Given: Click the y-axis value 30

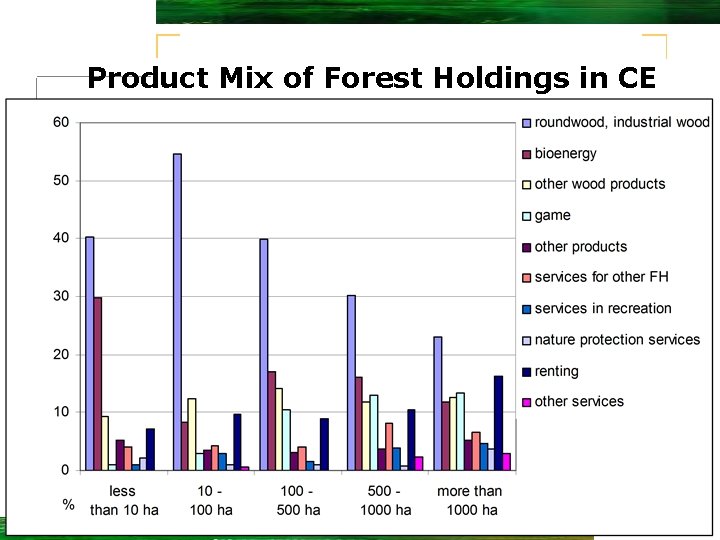Looking at the screenshot, I should click(61, 296).
